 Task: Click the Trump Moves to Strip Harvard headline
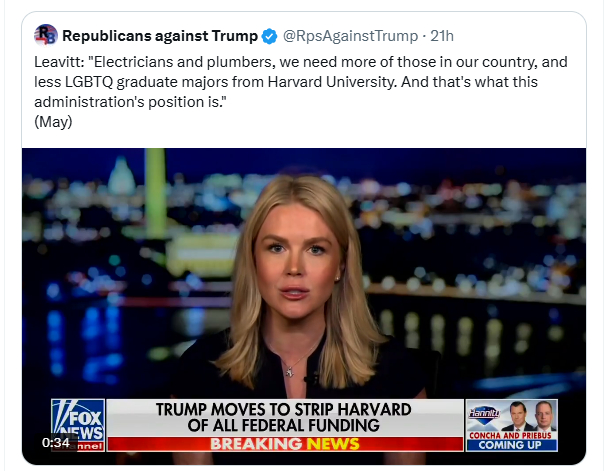coord(285,418)
